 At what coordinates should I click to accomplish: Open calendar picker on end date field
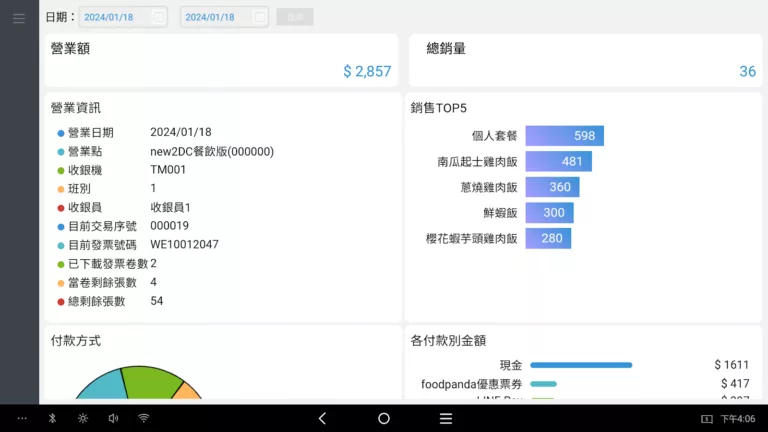click(x=260, y=17)
